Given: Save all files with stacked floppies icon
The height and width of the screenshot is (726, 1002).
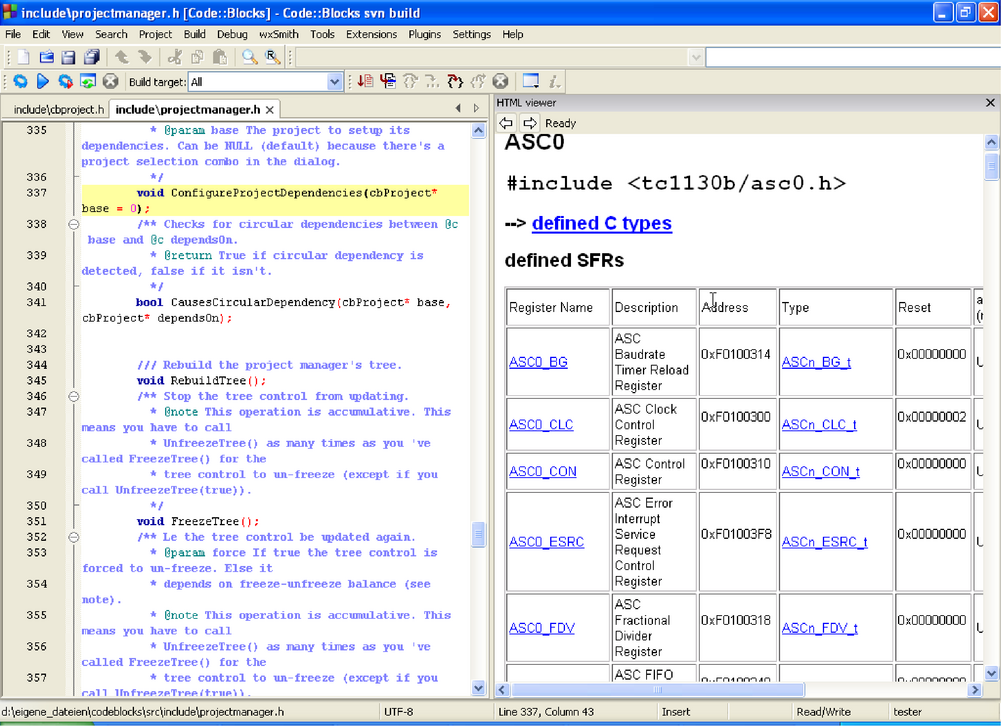Looking at the screenshot, I should 92,58.
